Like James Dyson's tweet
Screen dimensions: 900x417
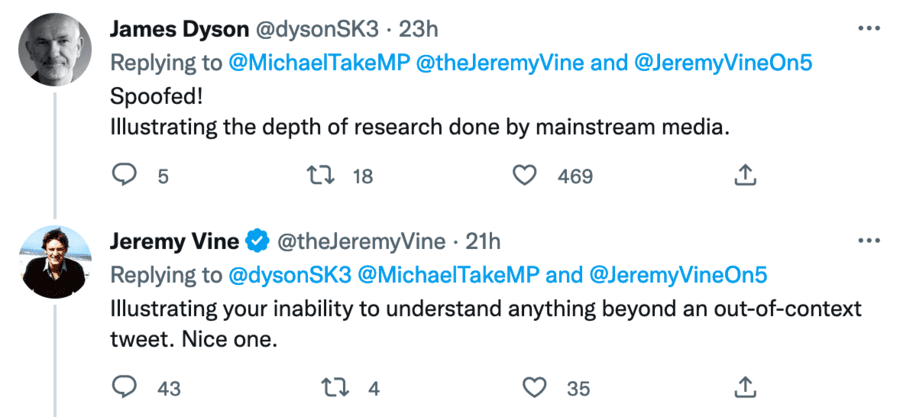pos(525,176)
